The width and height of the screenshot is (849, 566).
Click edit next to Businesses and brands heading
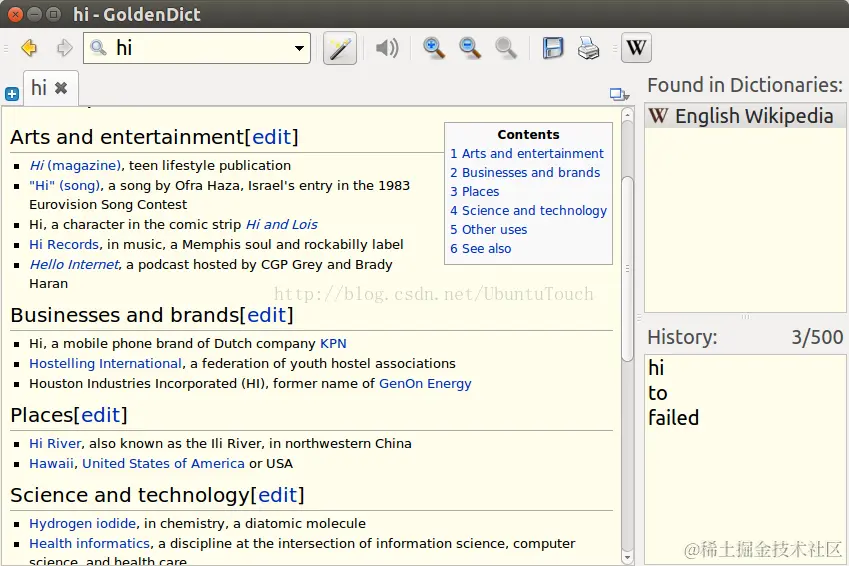tap(267, 315)
